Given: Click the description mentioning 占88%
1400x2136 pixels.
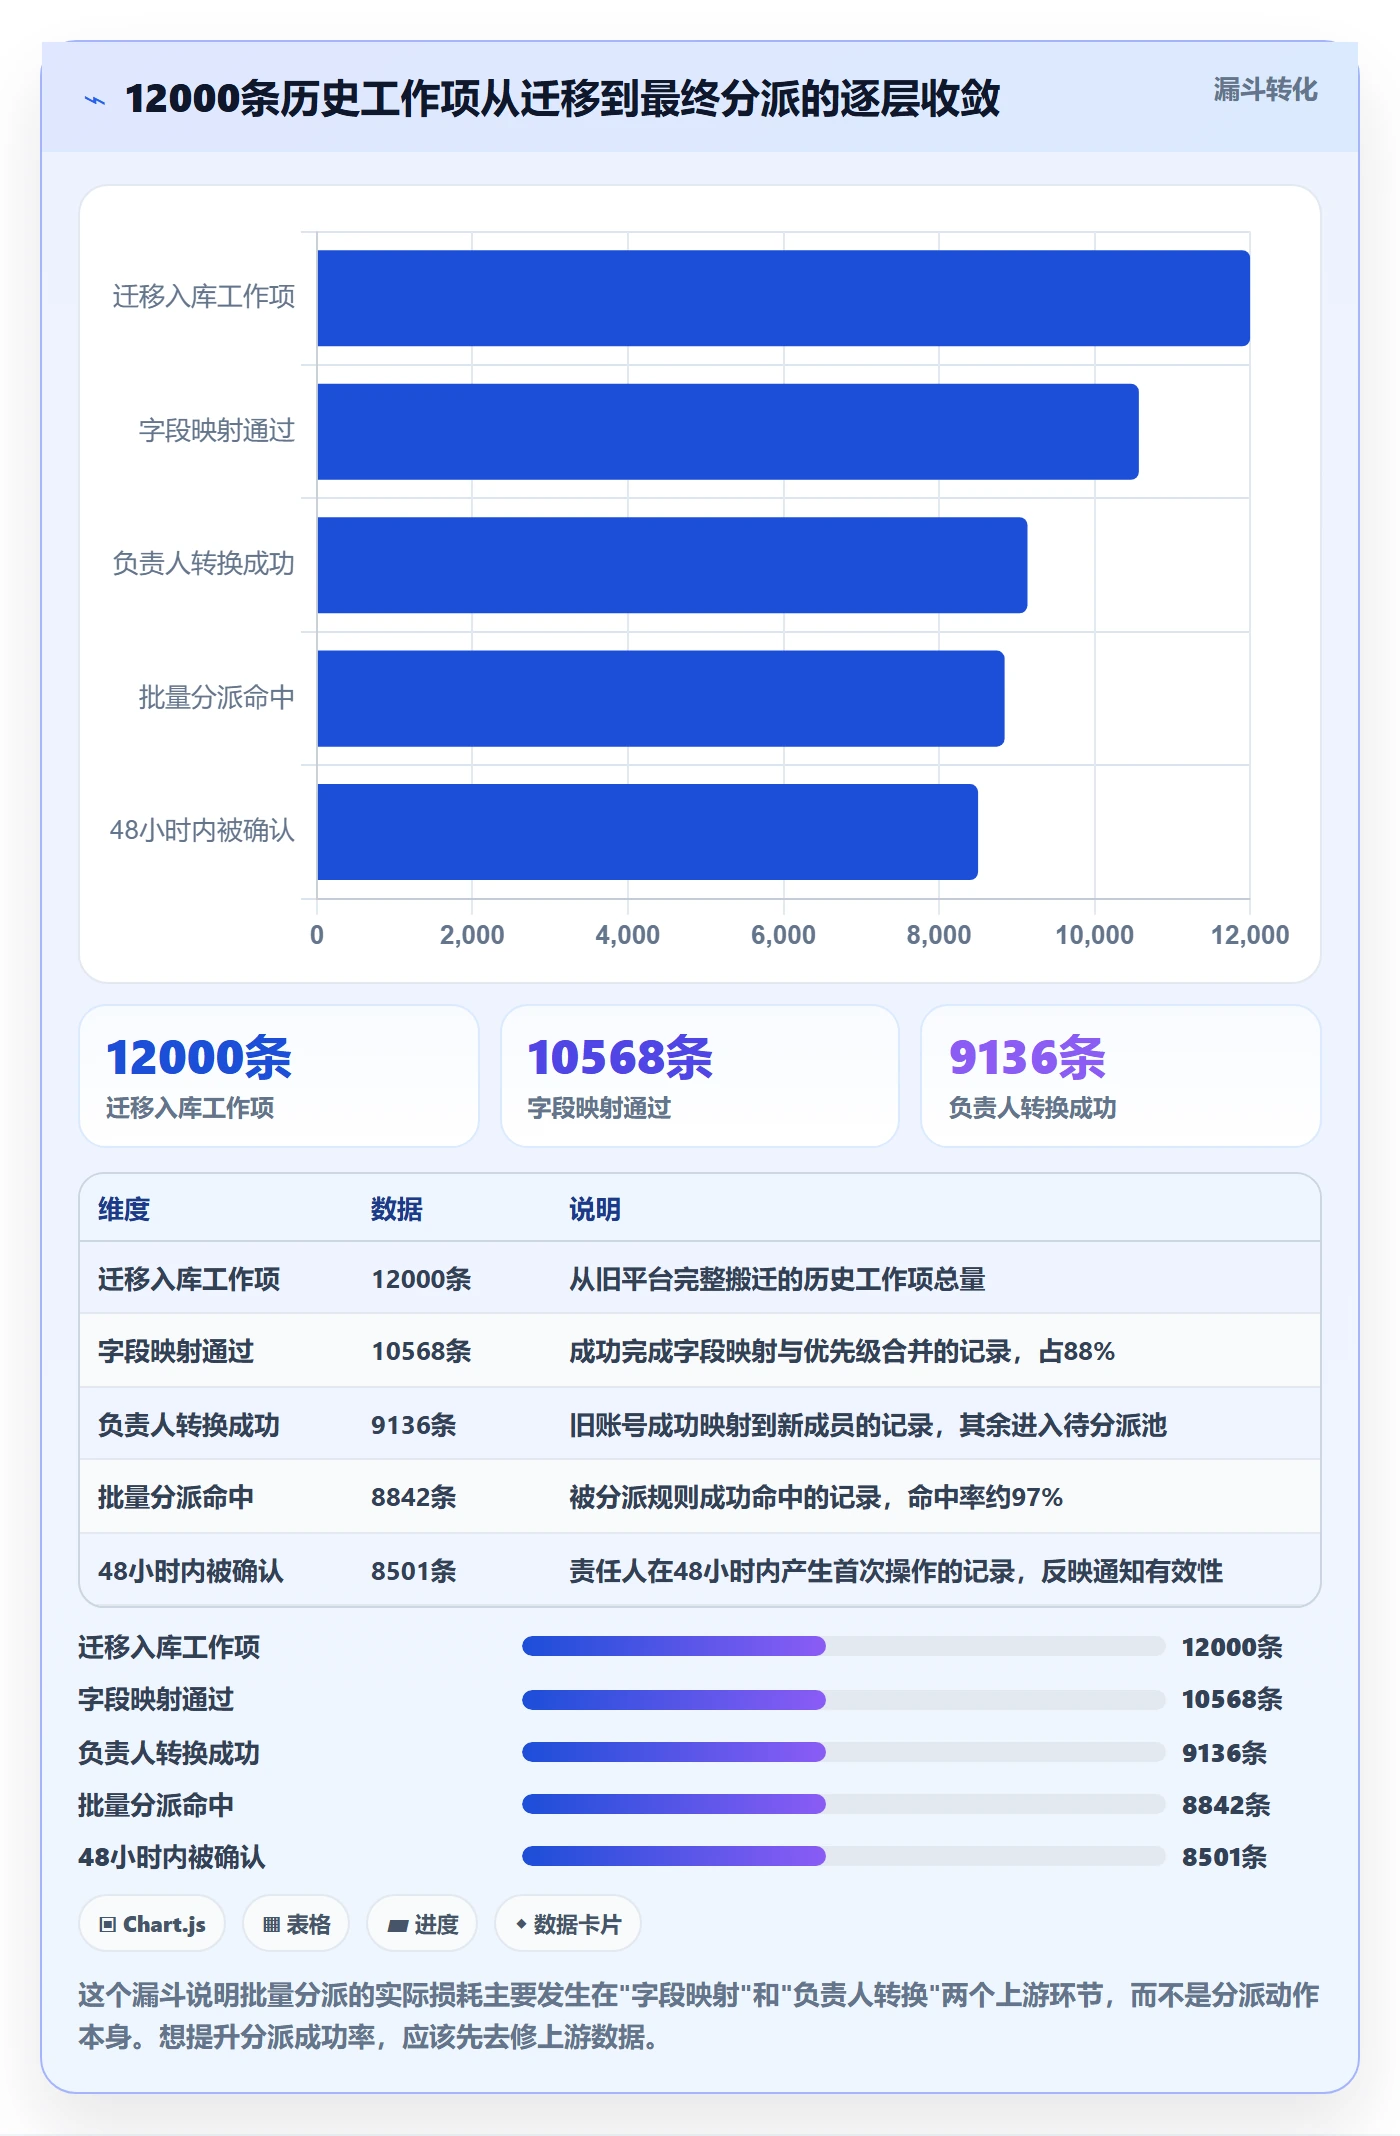Looking at the screenshot, I should click(842, 1351).
